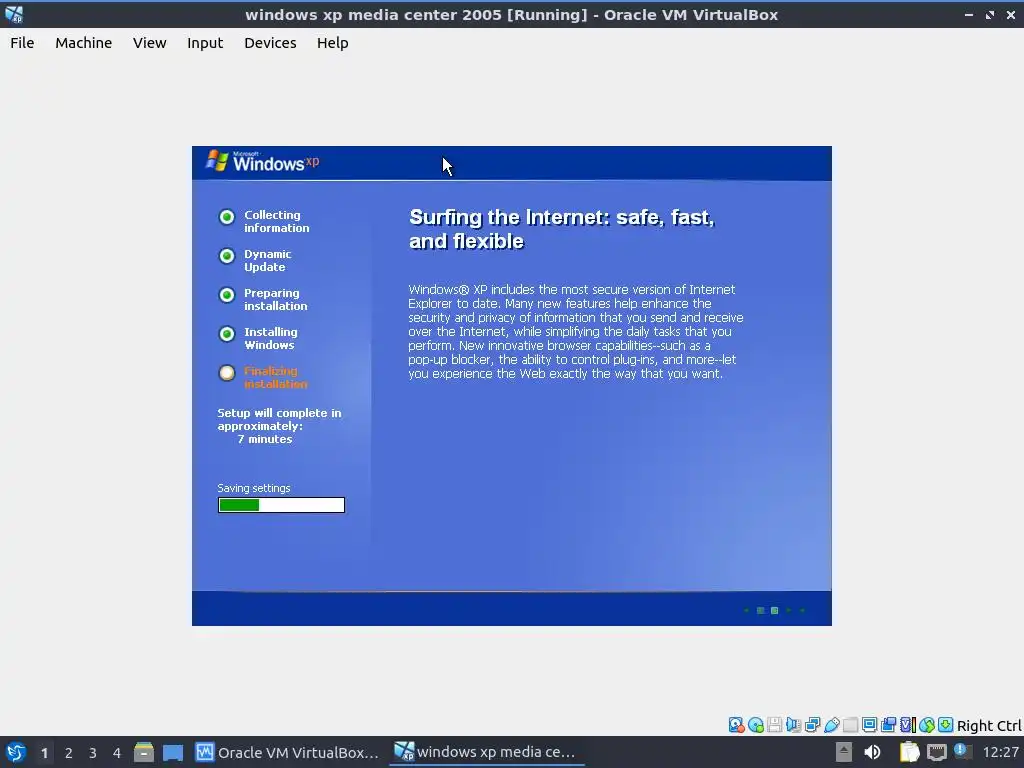Open the file manager drawer icon in taskbar
The width and height of the screenshot is (1024, 768).
coord(144,752)
